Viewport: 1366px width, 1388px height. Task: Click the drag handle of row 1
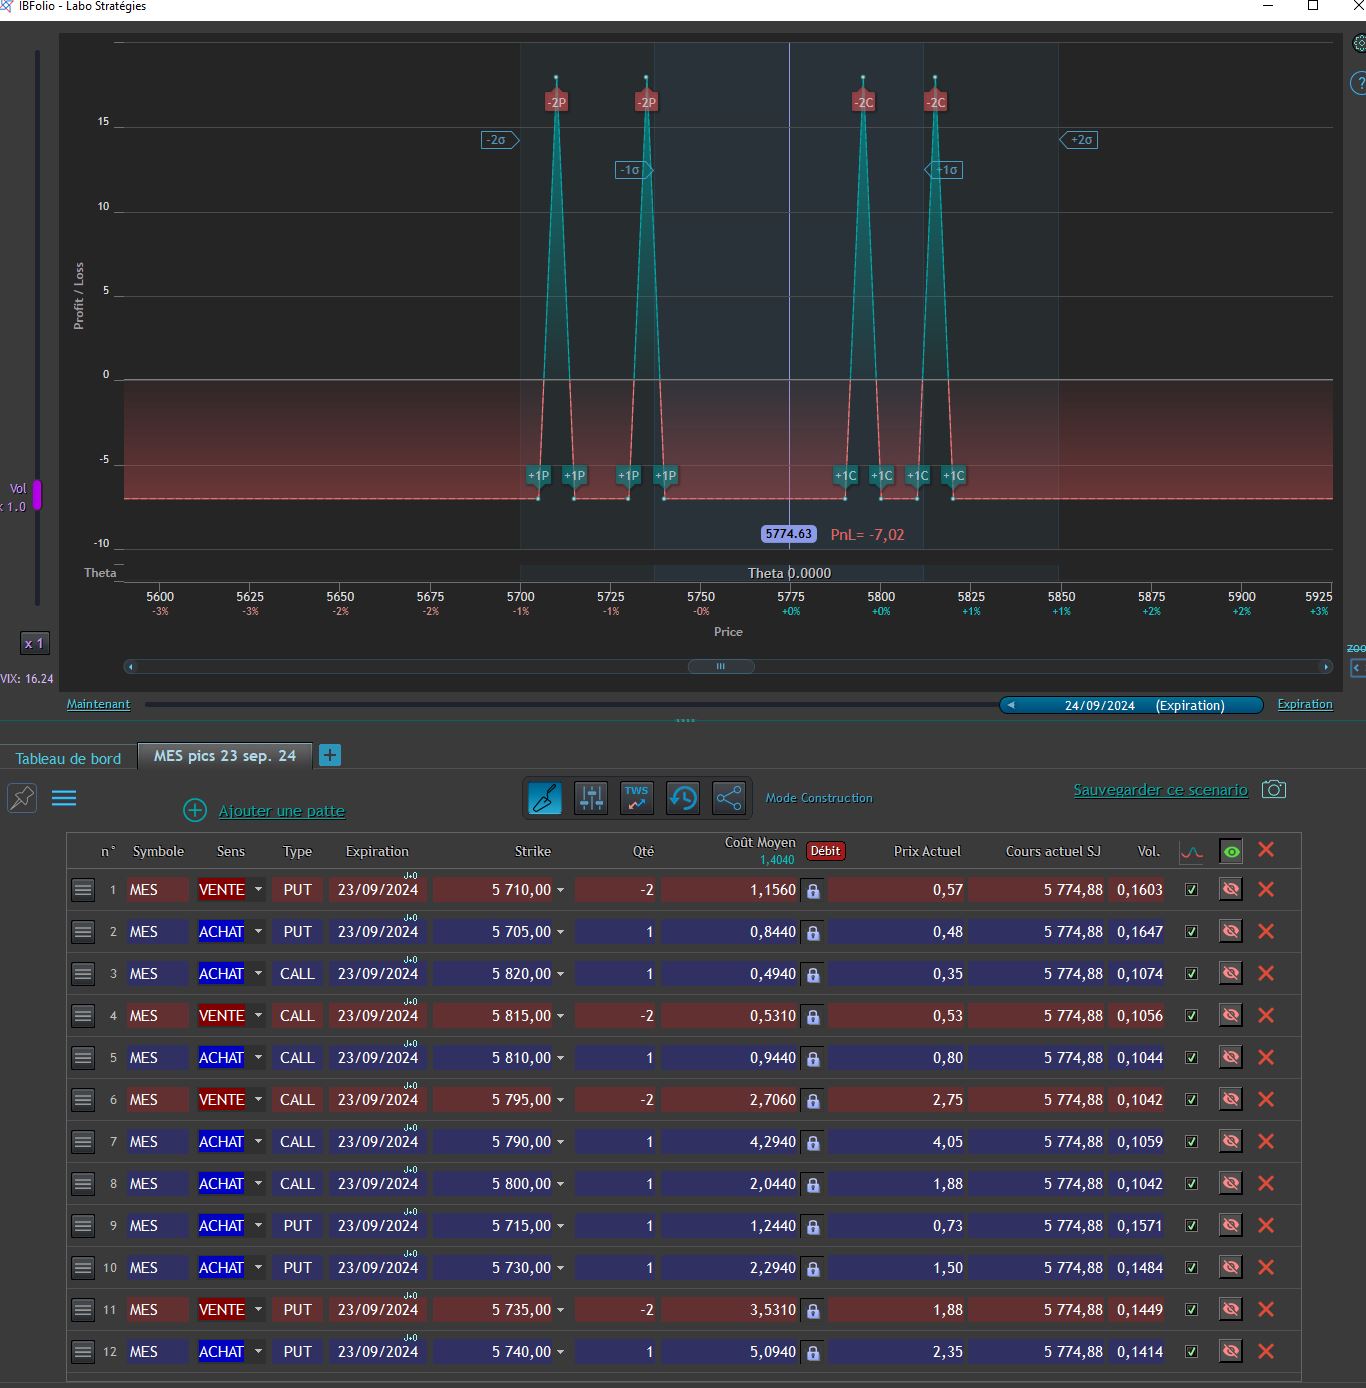83,889
